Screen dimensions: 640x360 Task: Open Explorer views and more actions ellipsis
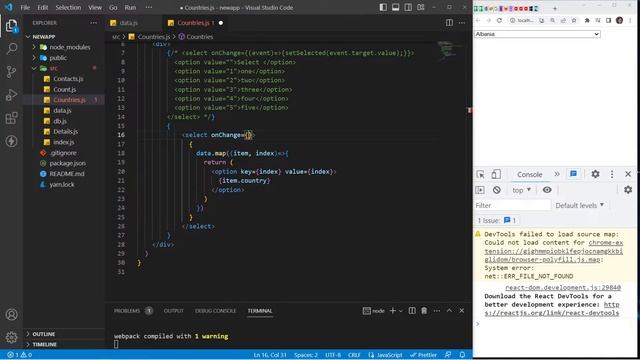click(93, 23)
